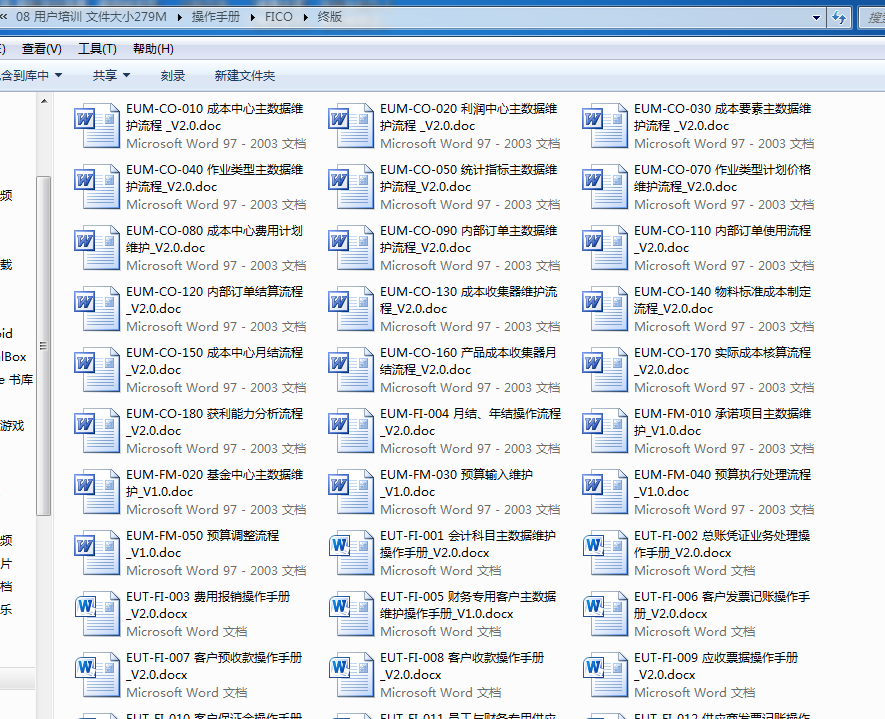Open the 帮助(H) menu
885x719 pixels.
pos(153,49)
